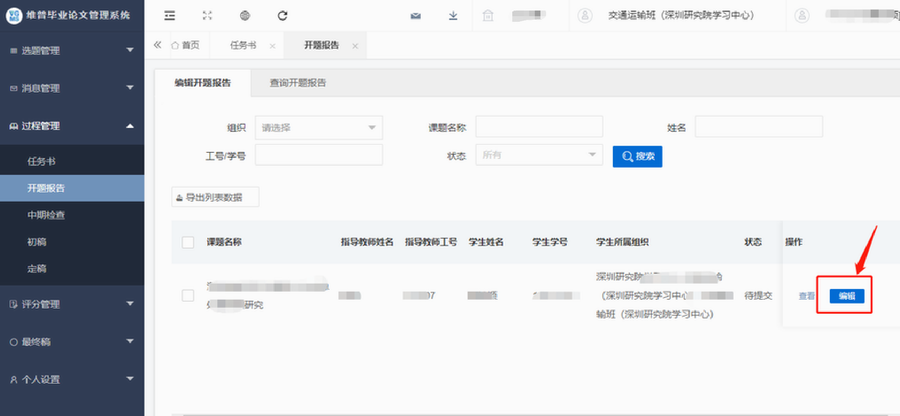
Task: Click the menu collapse icon in top bar
Action: click(169, 15)
